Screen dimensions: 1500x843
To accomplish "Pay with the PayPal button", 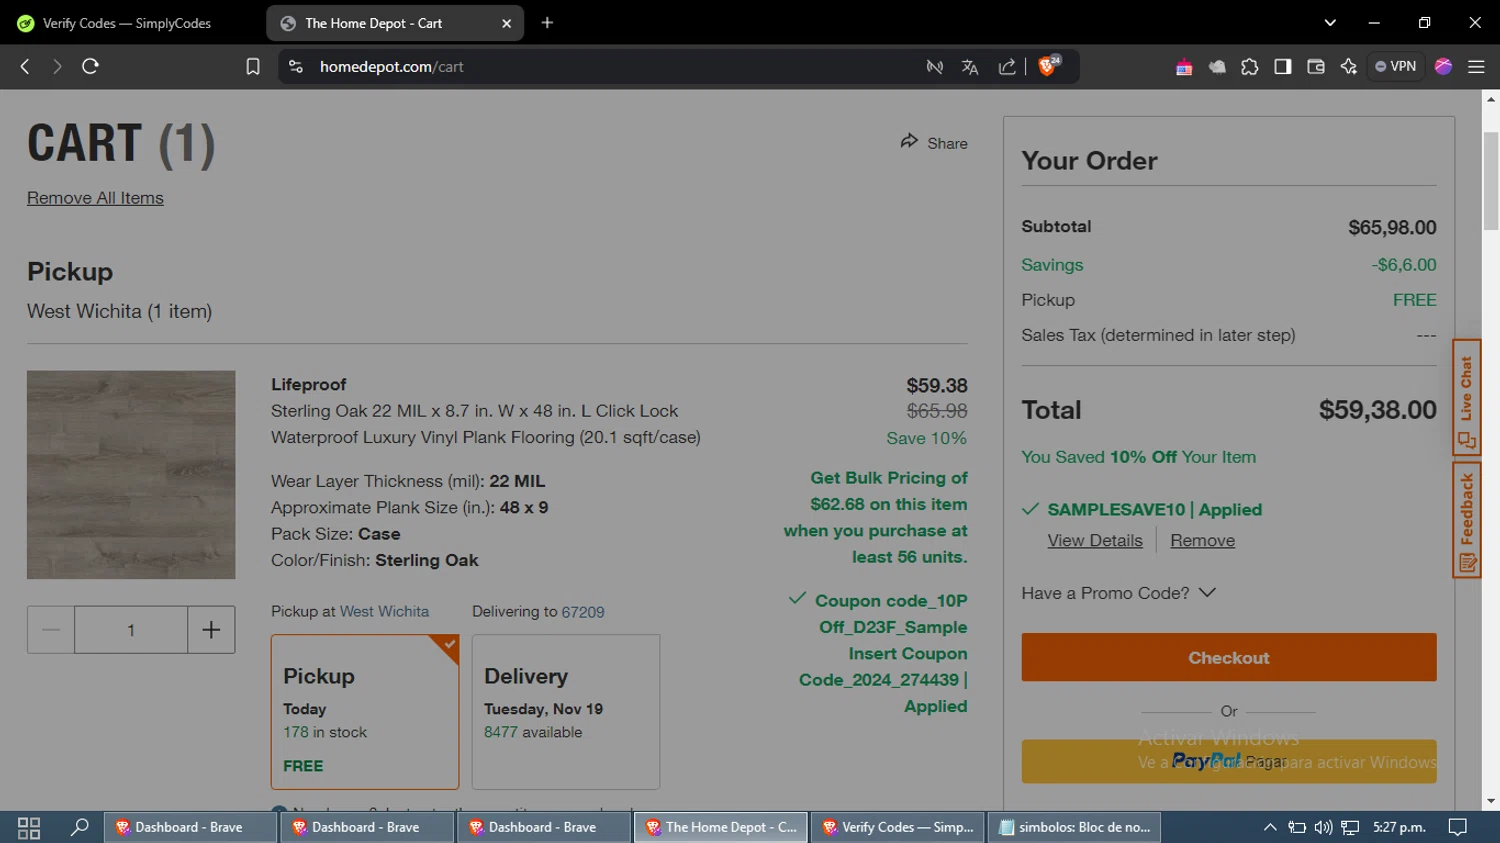I will point(1229,761).
